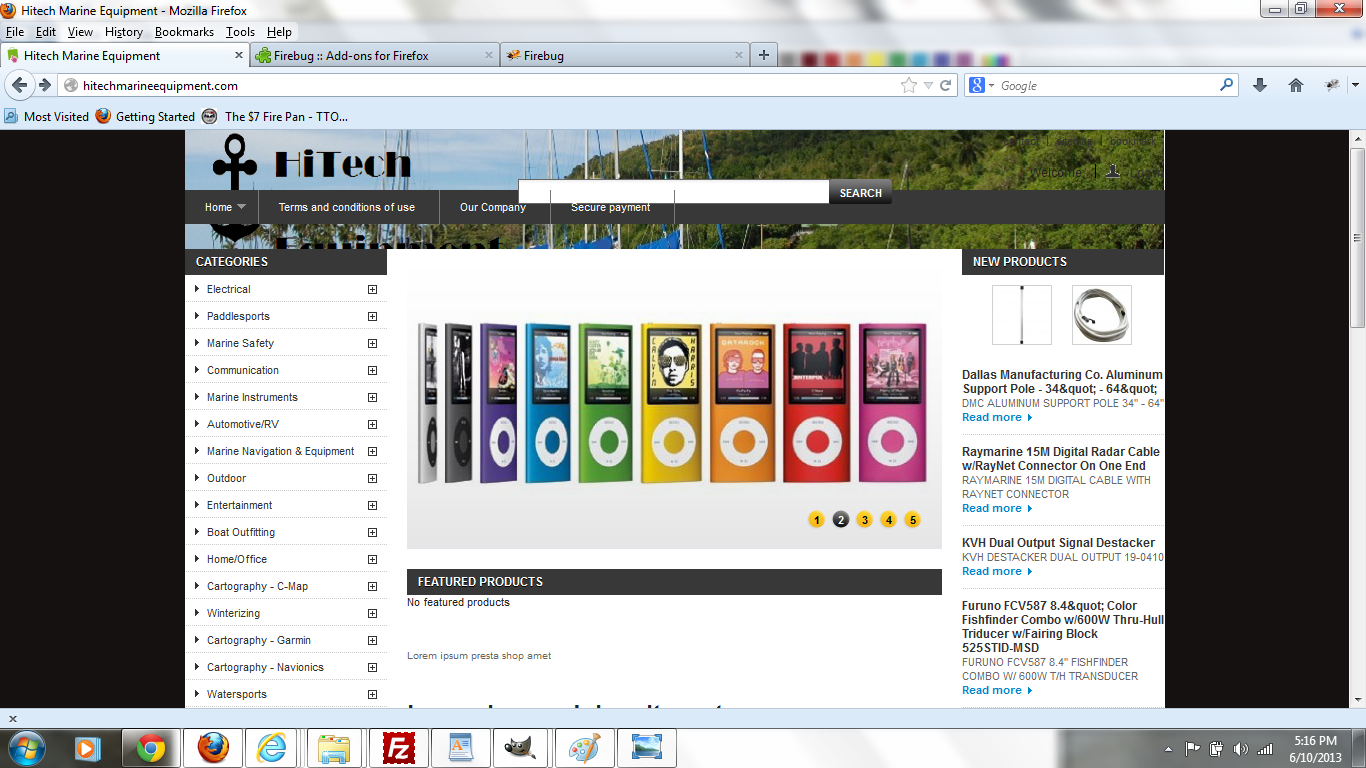Open the document editor taskbar icon

[461, 747]
